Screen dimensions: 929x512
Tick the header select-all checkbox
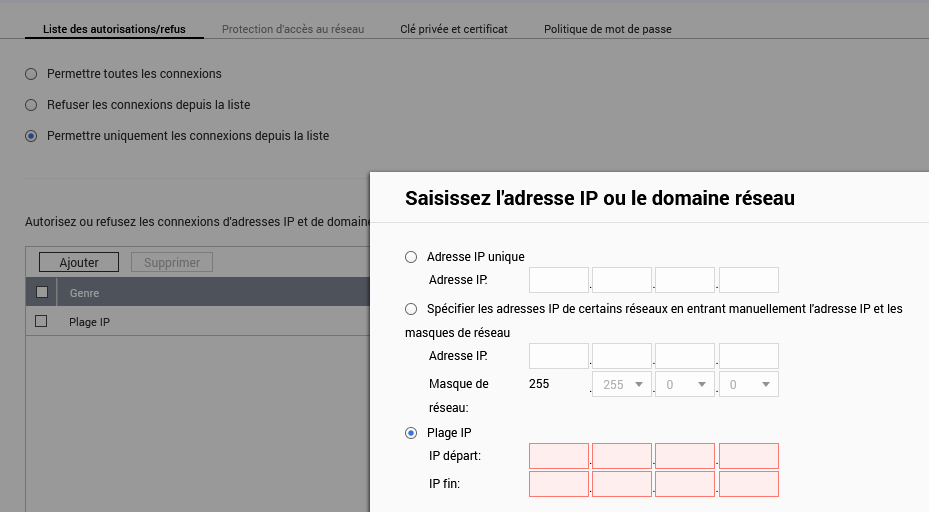tap(42, 293)
